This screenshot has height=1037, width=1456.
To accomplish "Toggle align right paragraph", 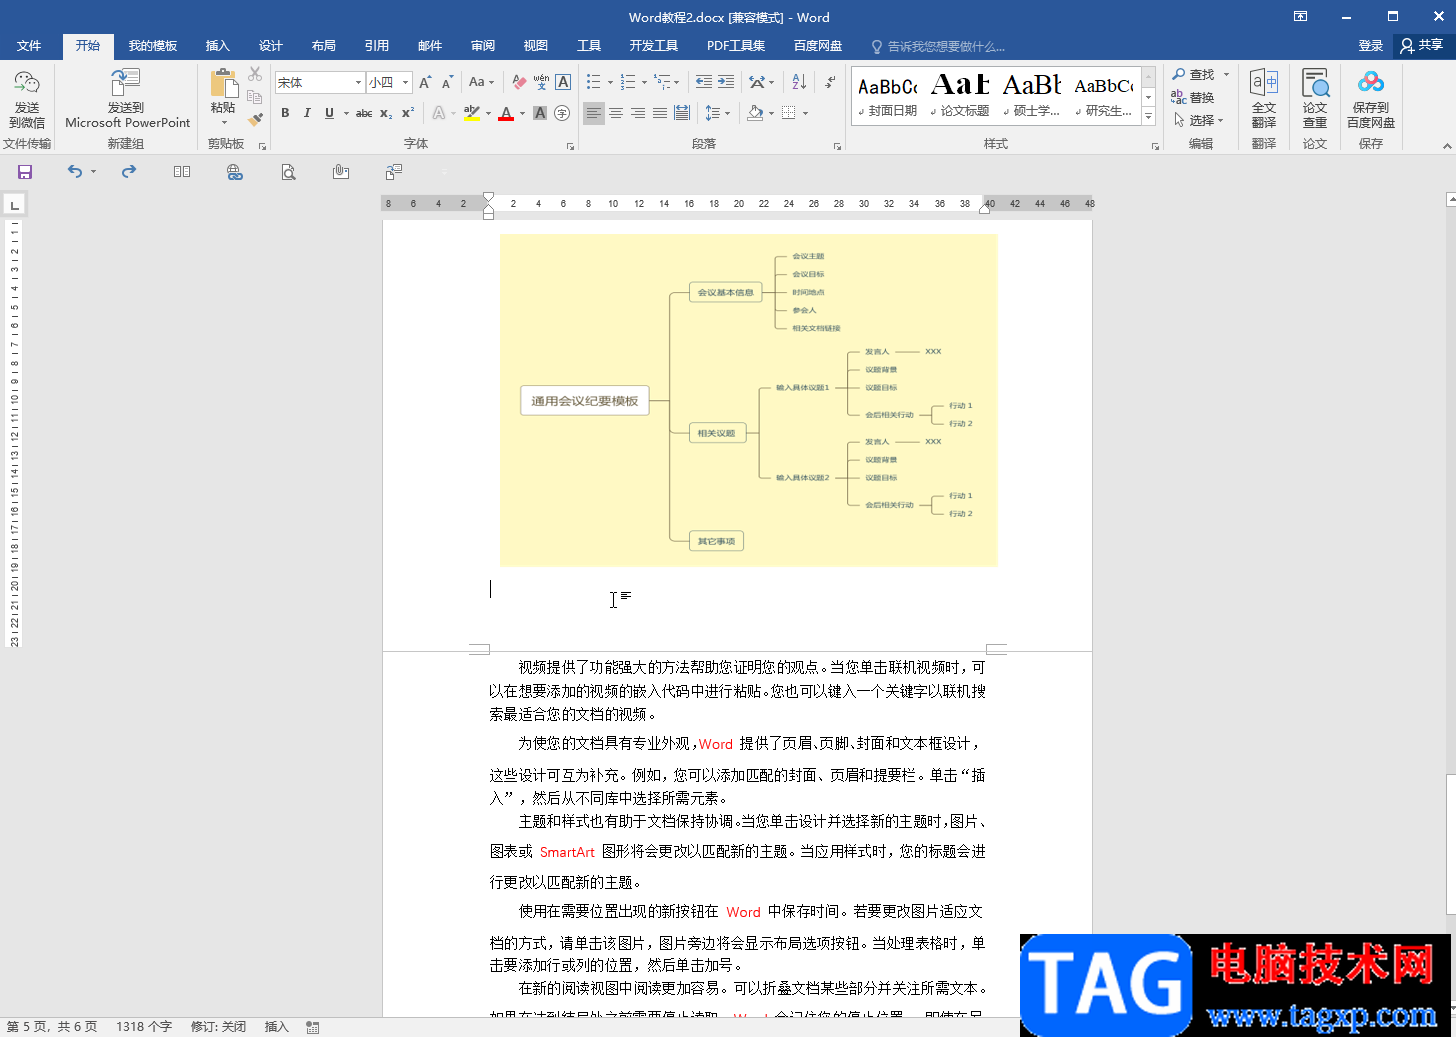I will (638, 113).
